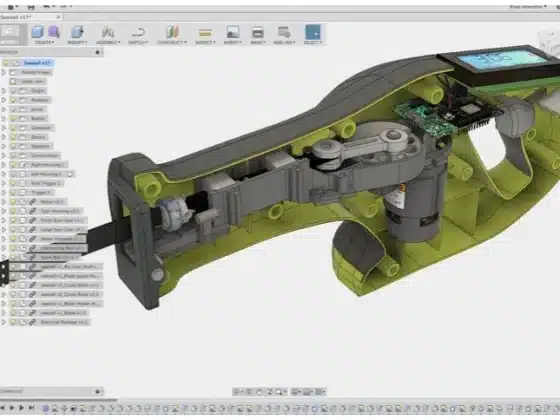The width and height of the screenshot is (560, 420).
Task: Click the ViewCube in the corner
Action: (x=549, y=42)
